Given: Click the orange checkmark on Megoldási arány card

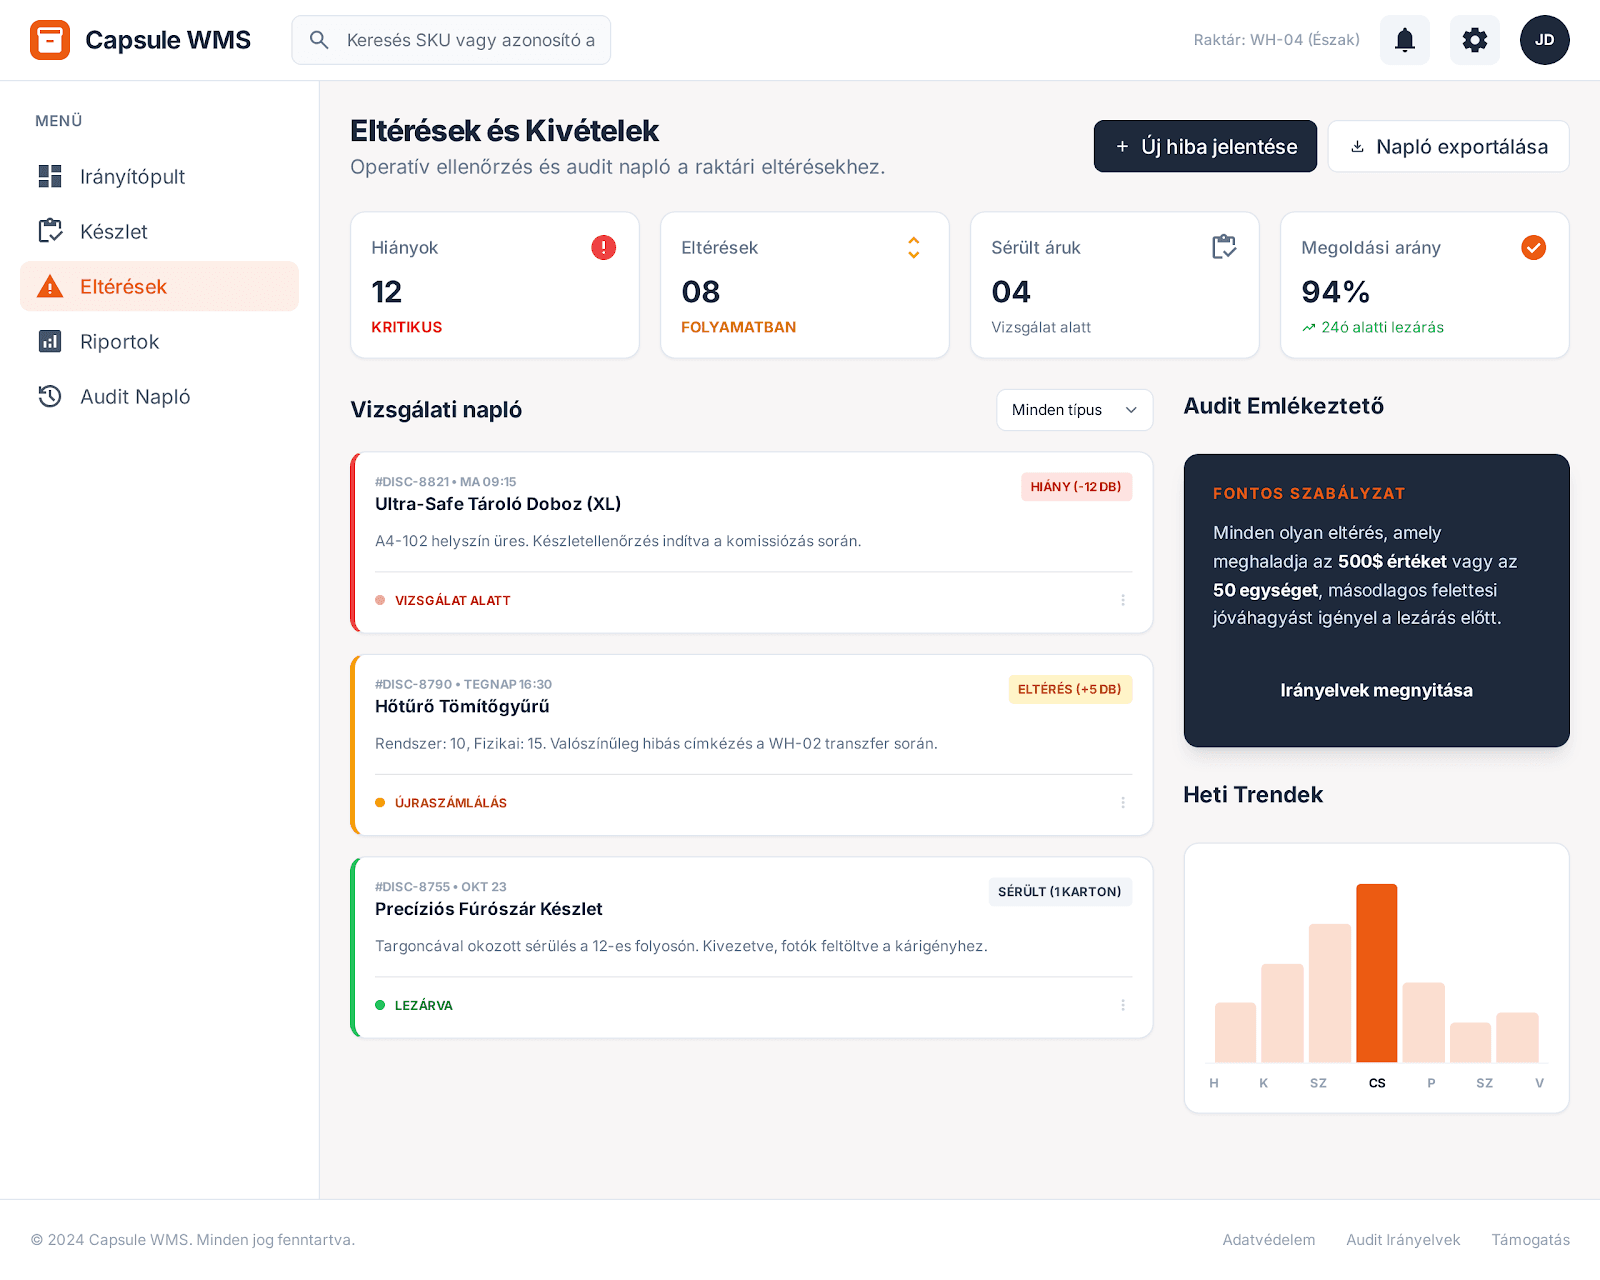Looking at the screenshot, I should coord(1533,247).
